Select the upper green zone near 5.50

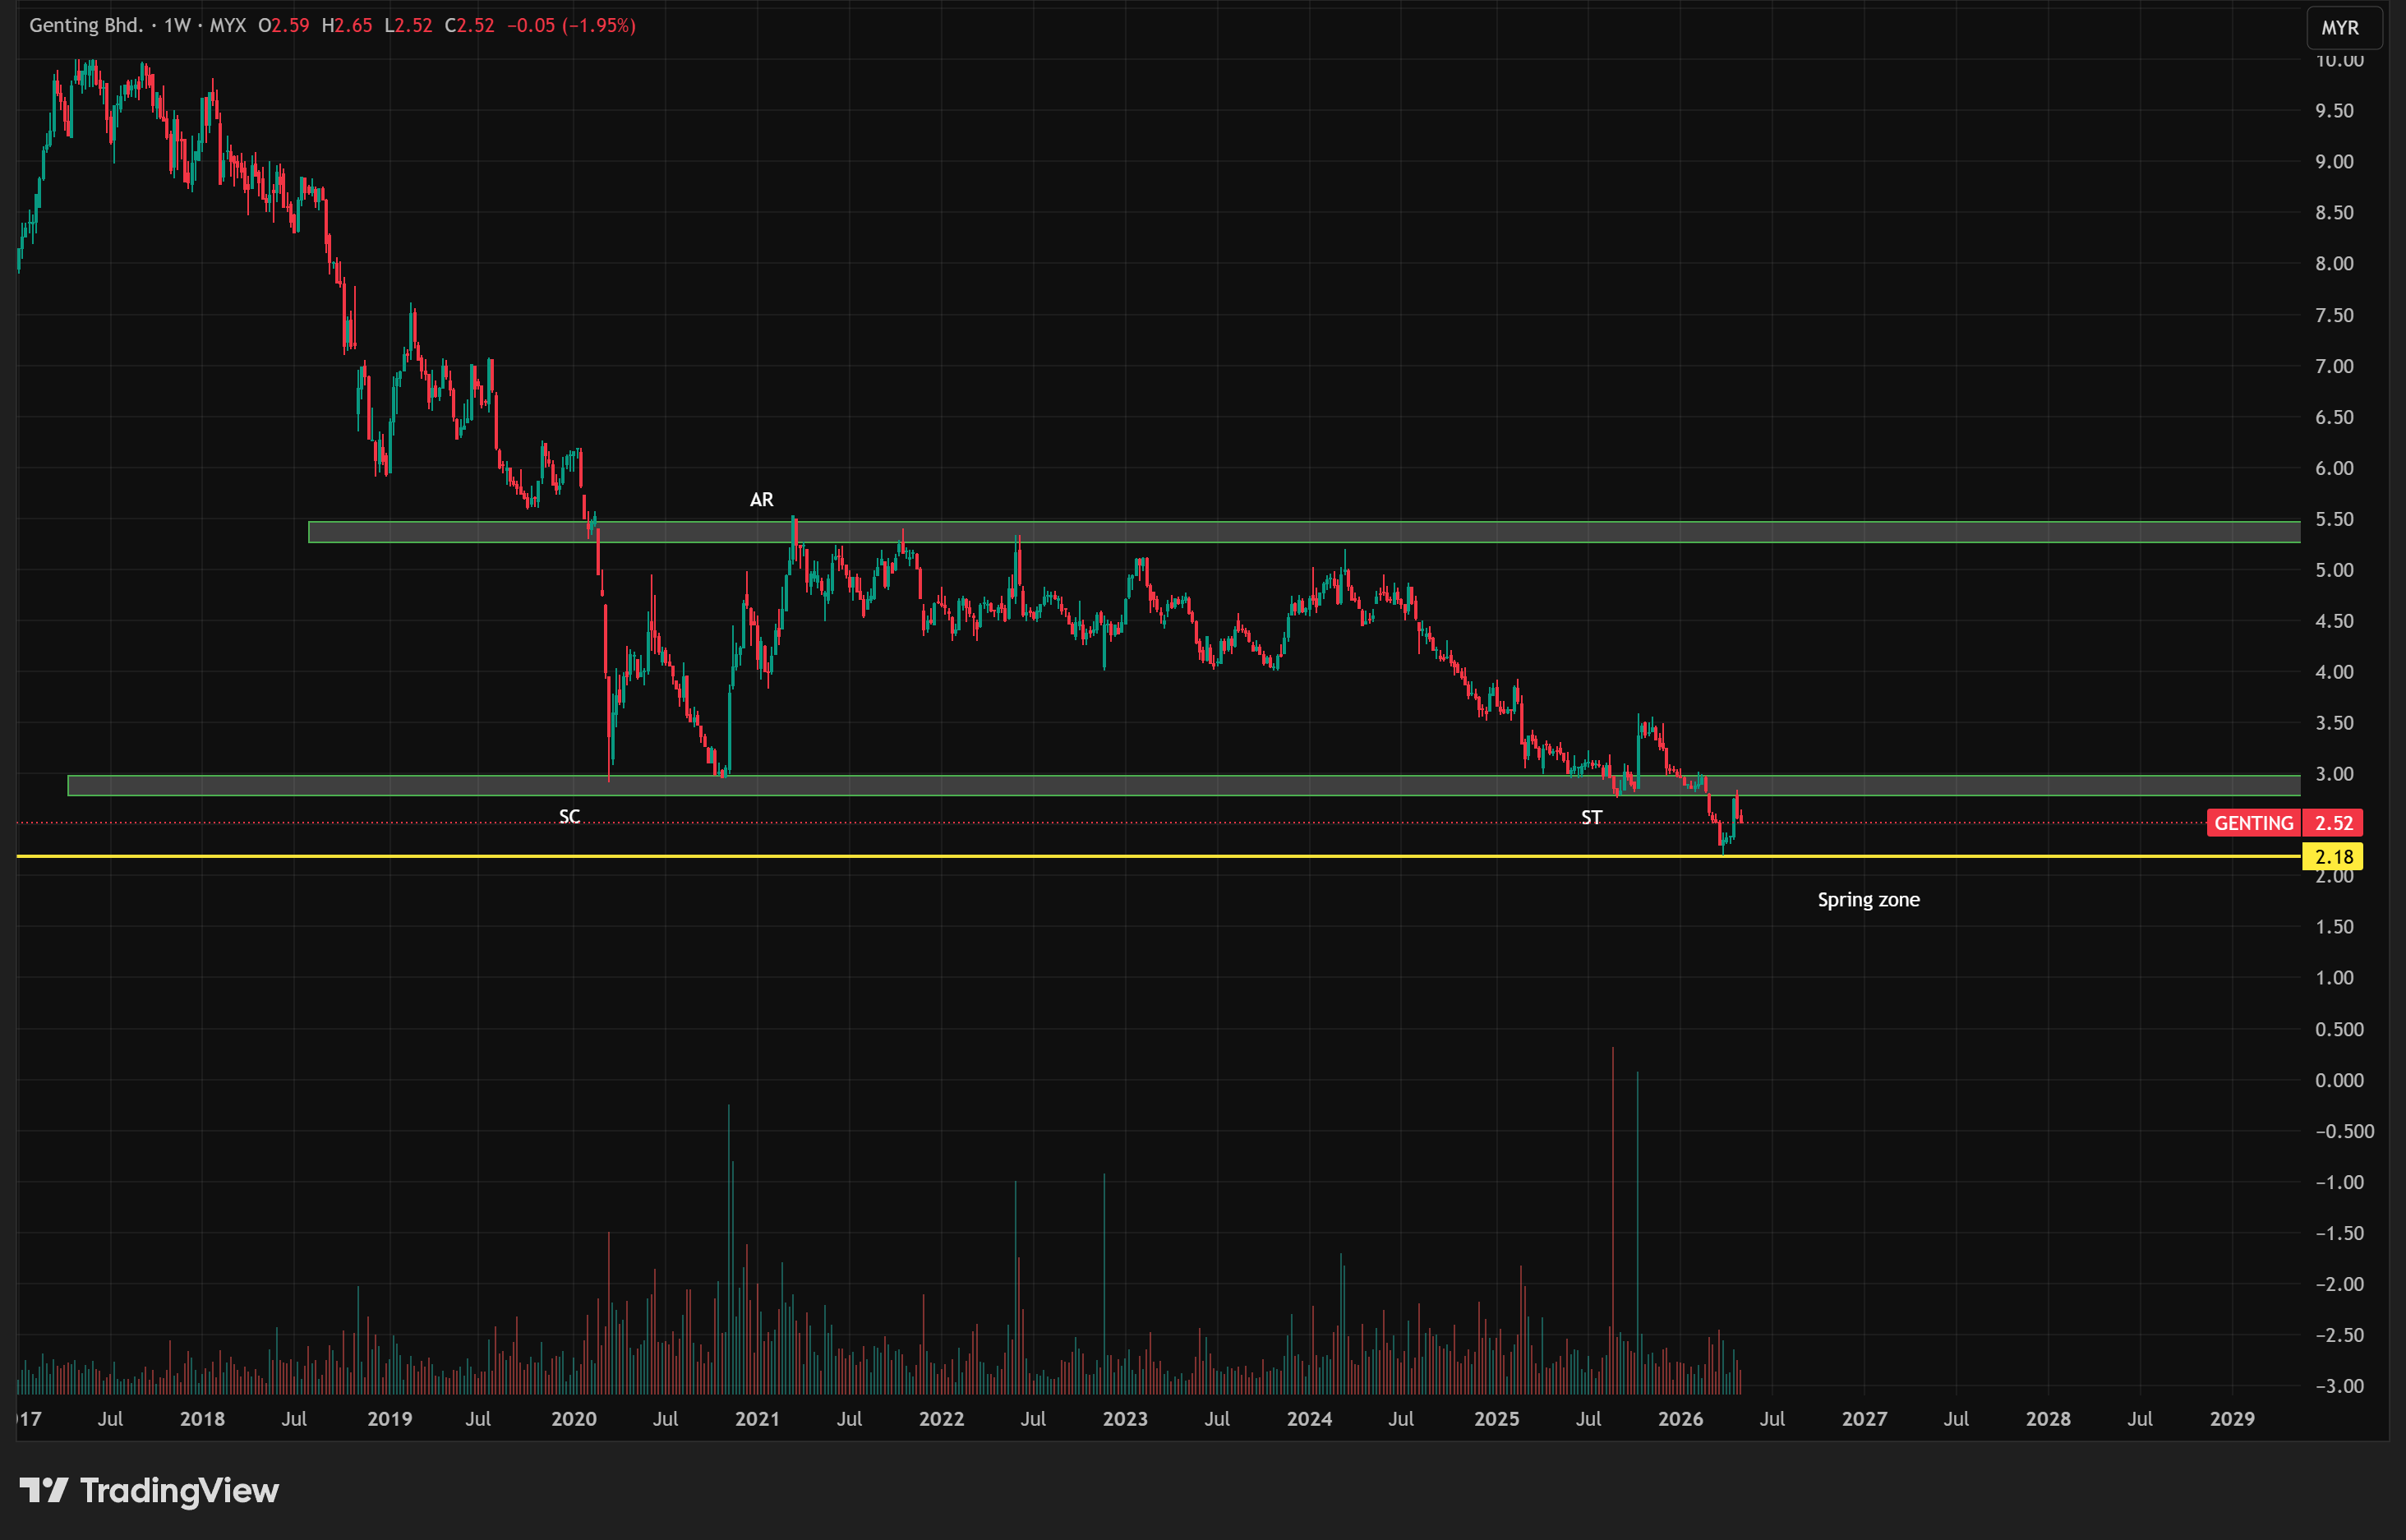pos(1304,532)
